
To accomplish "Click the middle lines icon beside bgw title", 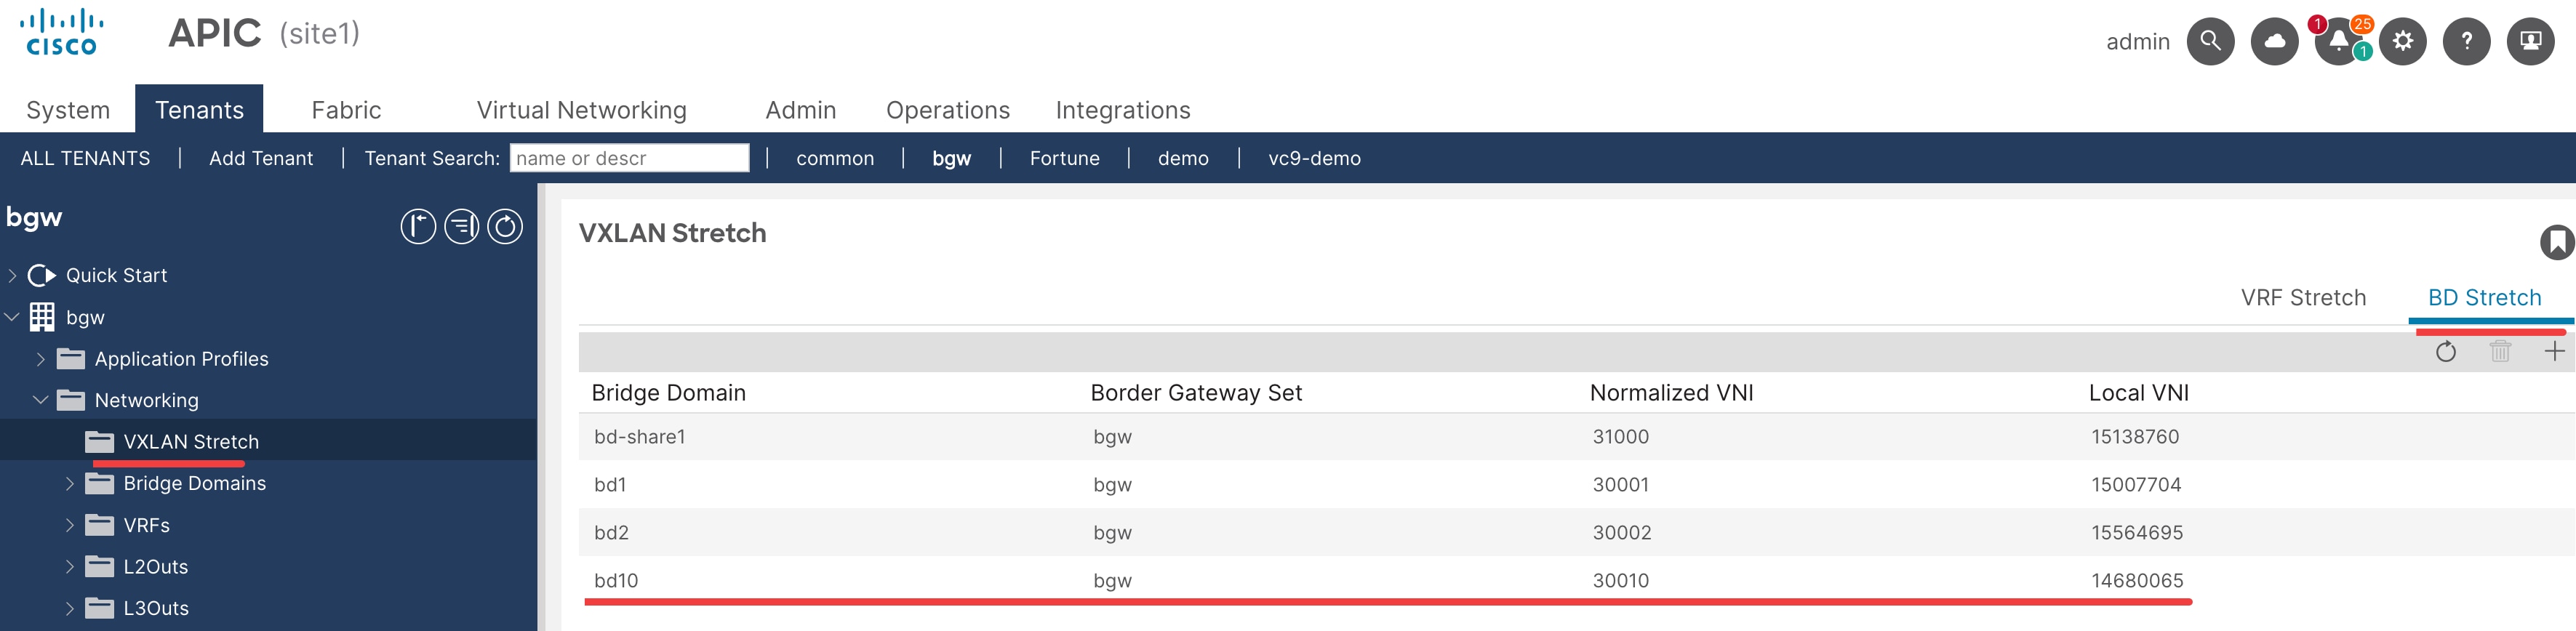I will coord(461,227).
